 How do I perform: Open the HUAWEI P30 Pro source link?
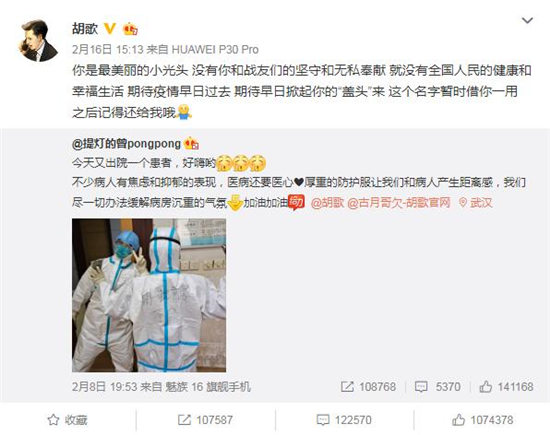click(215, 49)
